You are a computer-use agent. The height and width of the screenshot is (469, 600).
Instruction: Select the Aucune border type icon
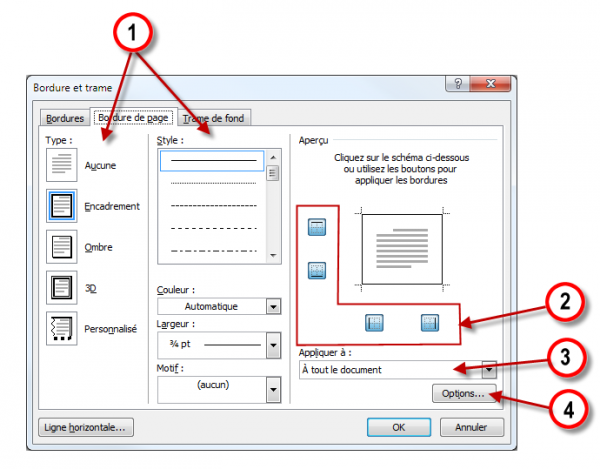[62, 165]
